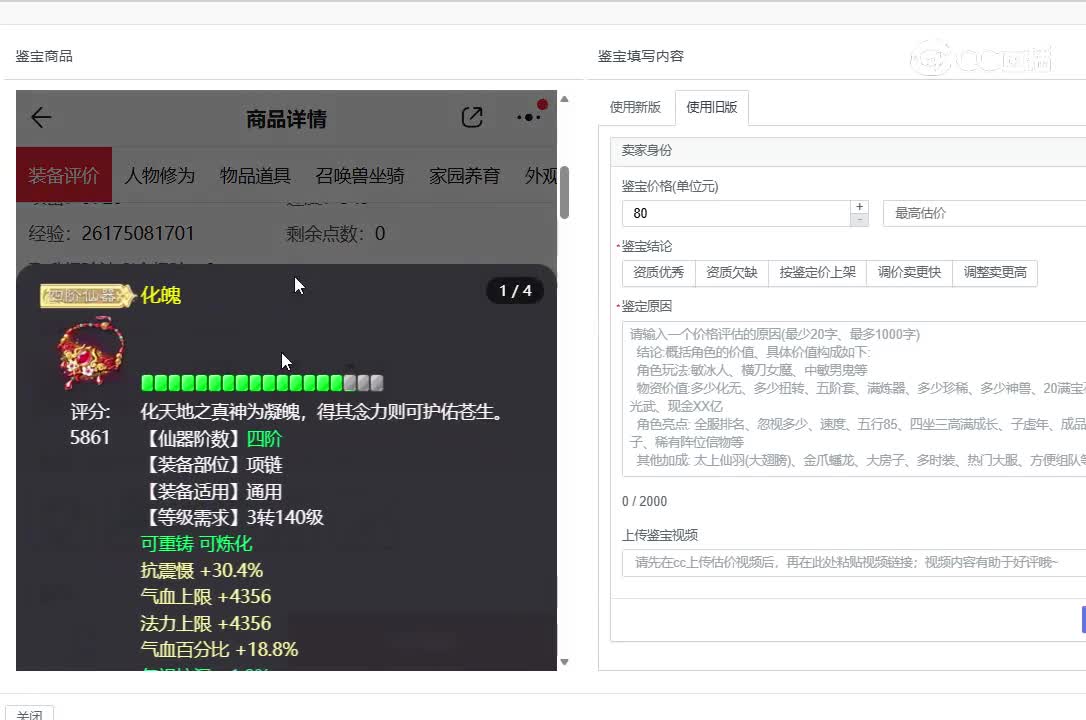This screenshot has height=720, width=1086.
Task: Click the 最高估价 input field
Action: pos(984,213)
